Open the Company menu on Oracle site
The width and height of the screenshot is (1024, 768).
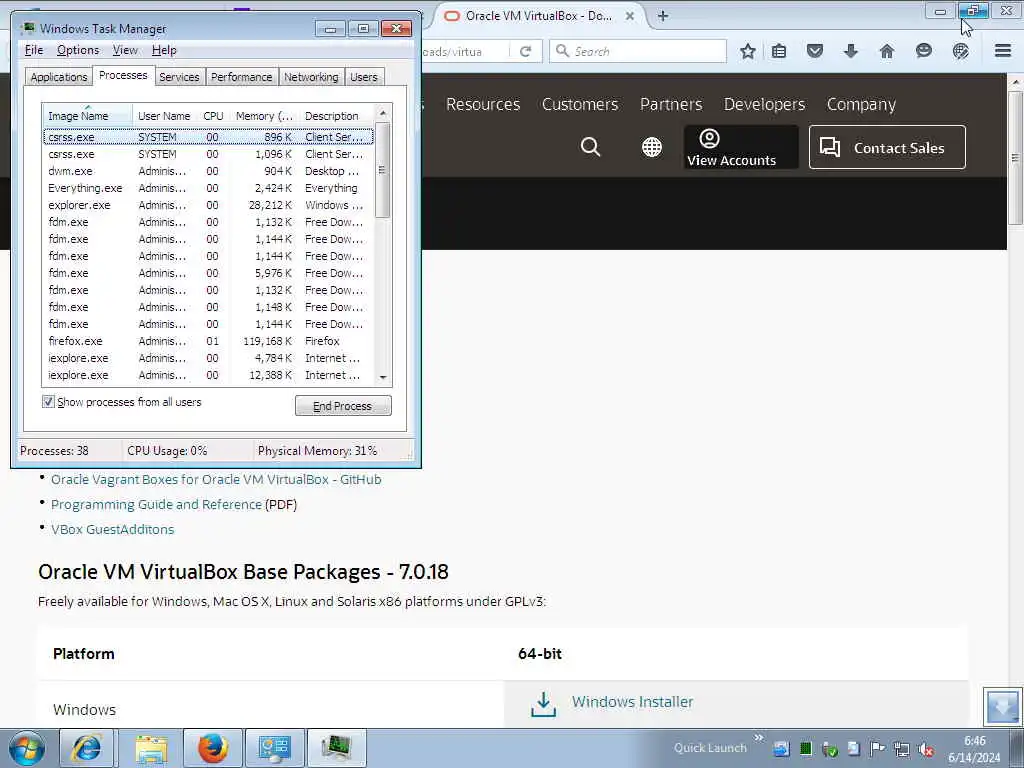point(861,104)
